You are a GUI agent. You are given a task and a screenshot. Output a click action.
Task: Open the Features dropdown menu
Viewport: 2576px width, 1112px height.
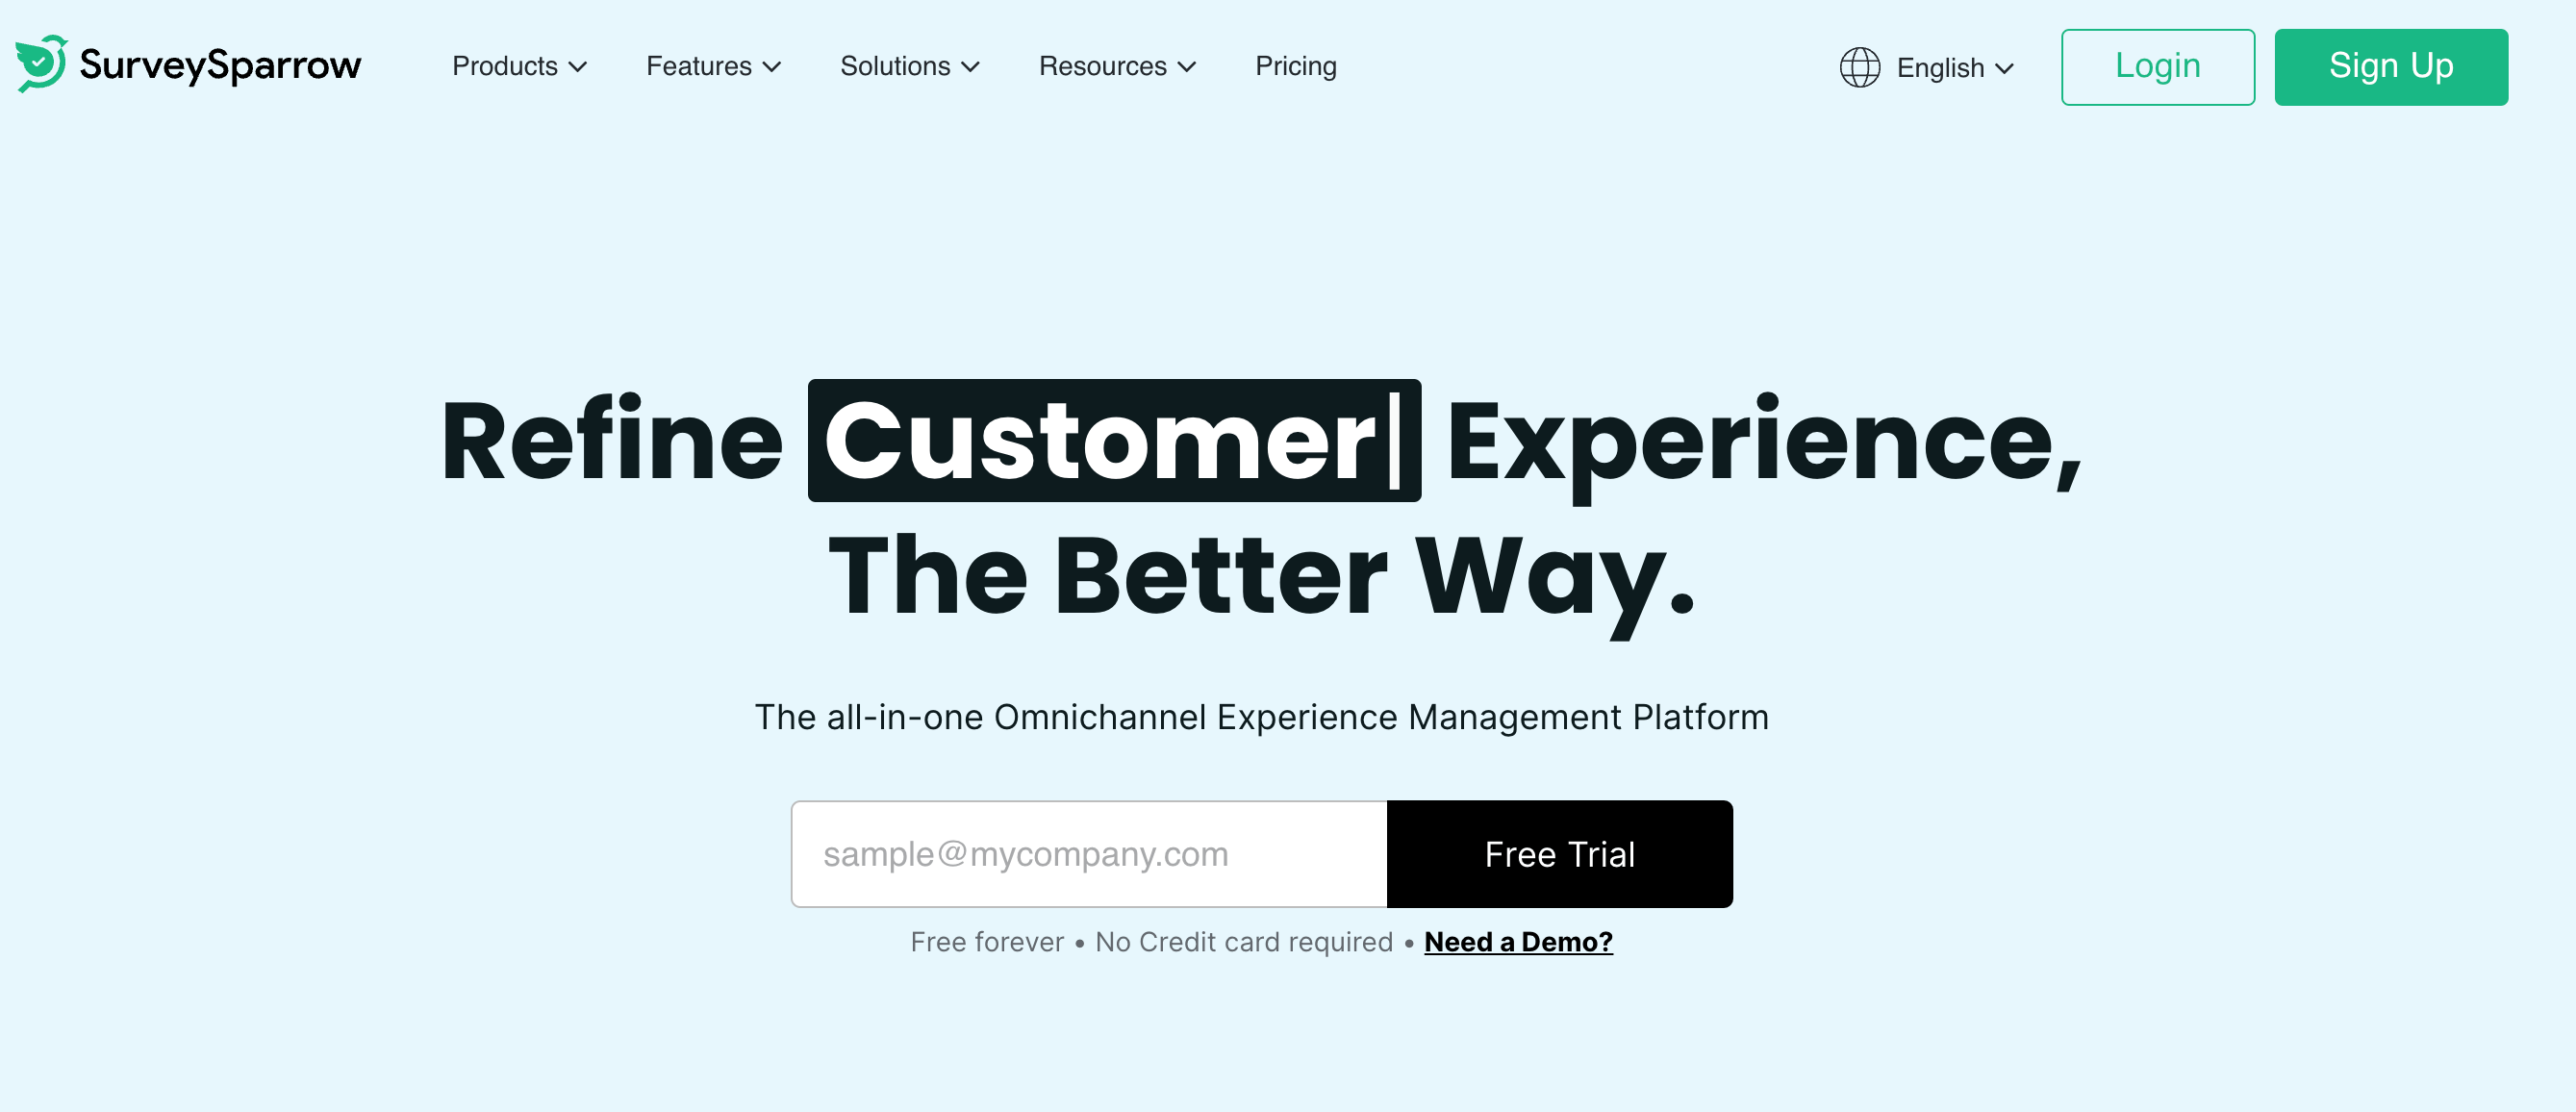click(715, 65)
